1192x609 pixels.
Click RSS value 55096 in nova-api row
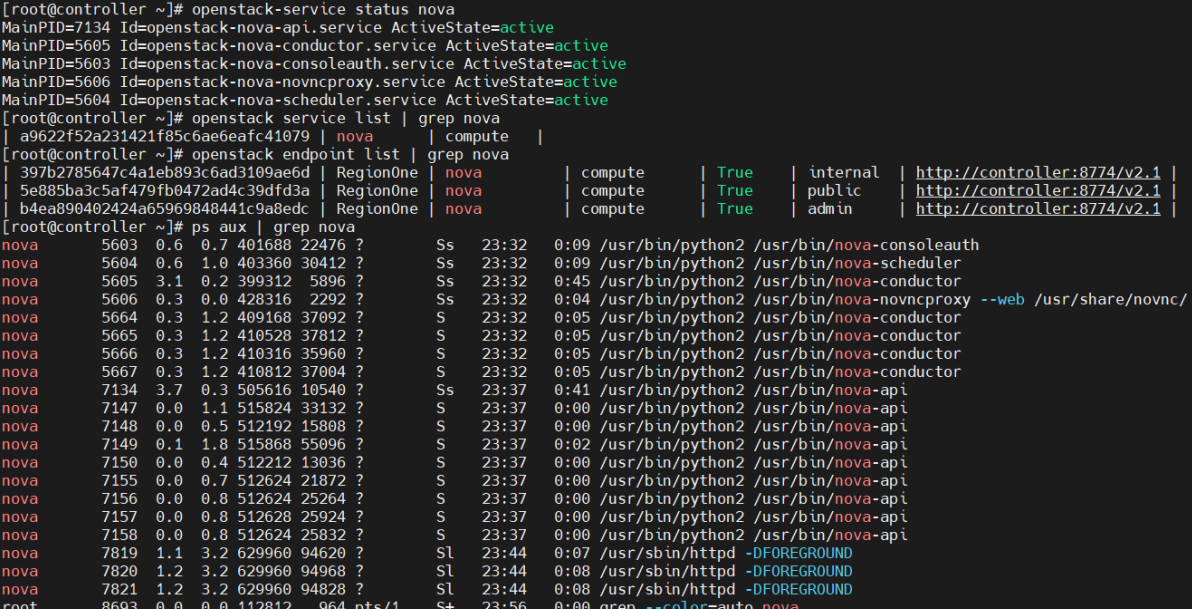point(323,445)
